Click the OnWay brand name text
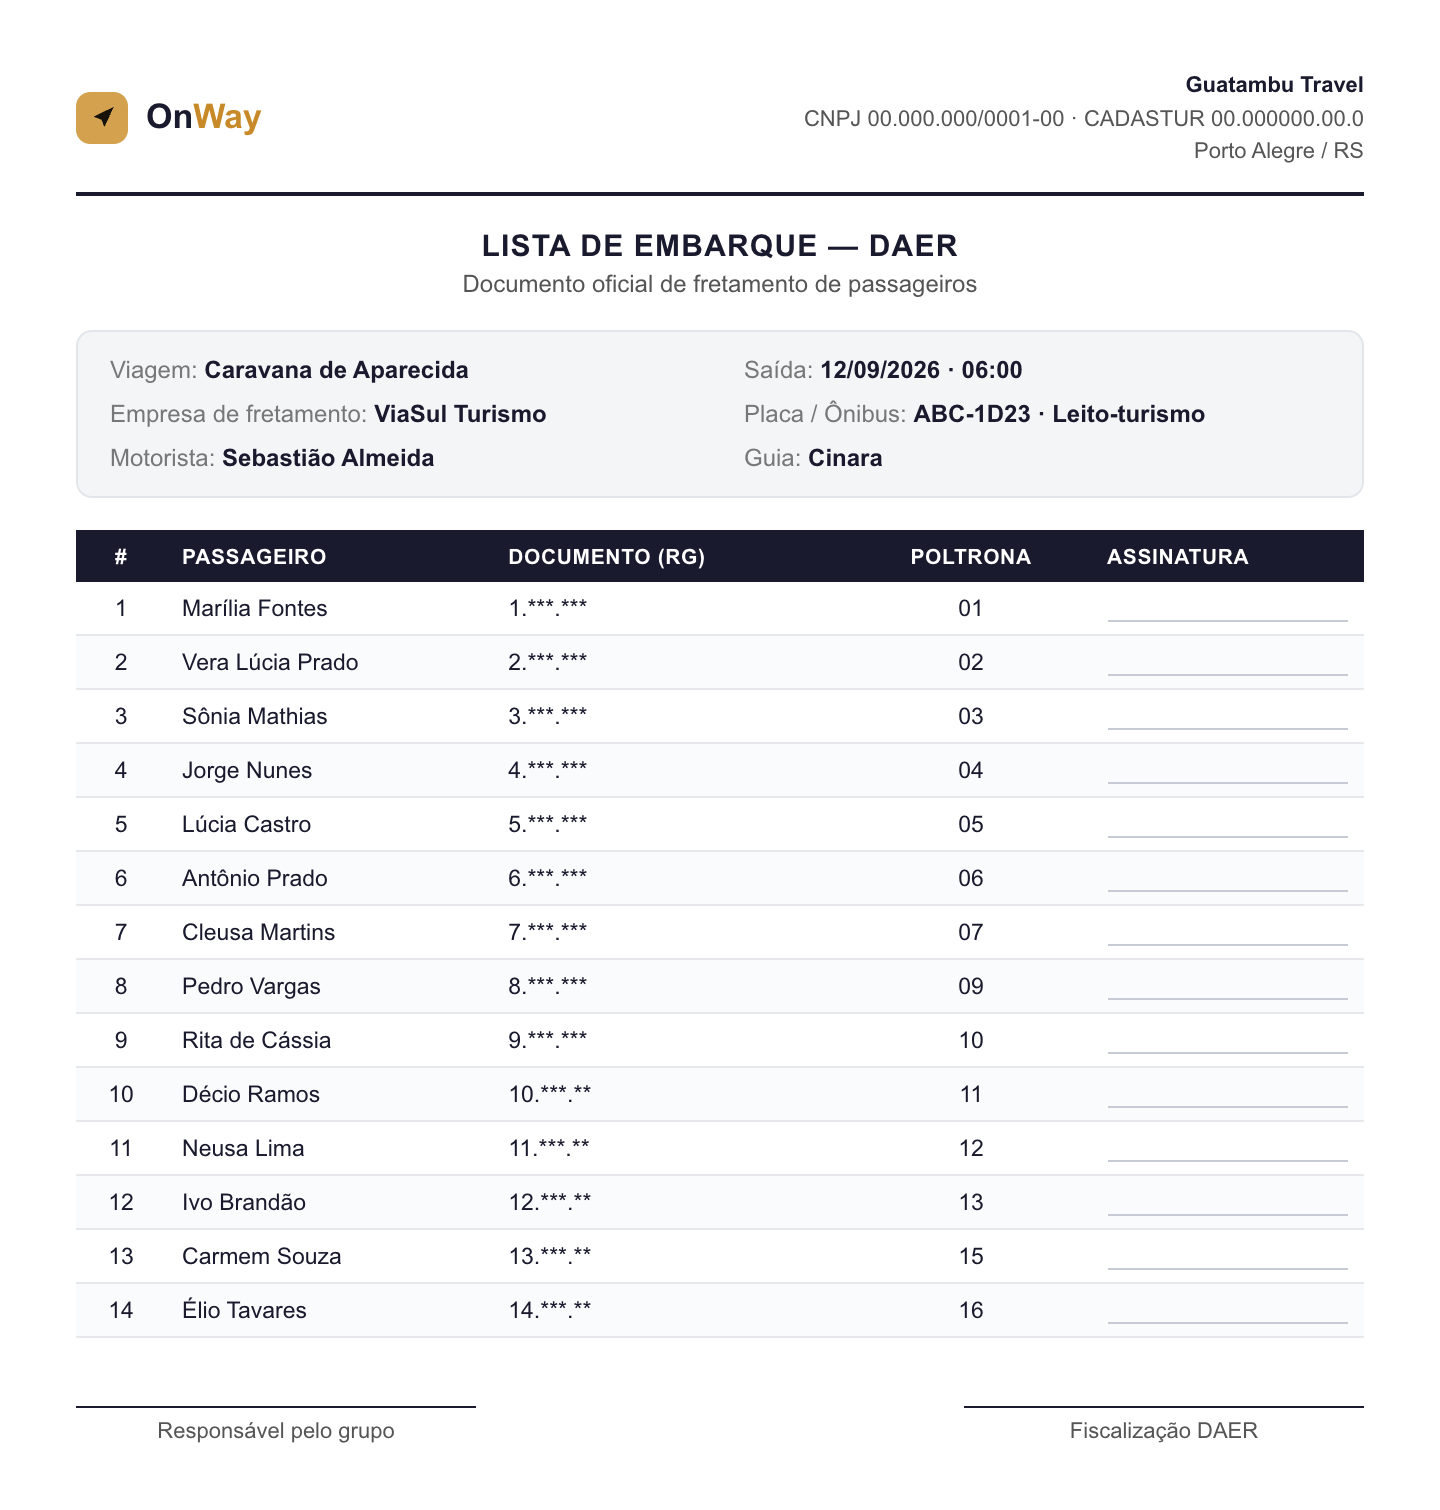Screen dimensions: 1440x1510 [204, 117]
